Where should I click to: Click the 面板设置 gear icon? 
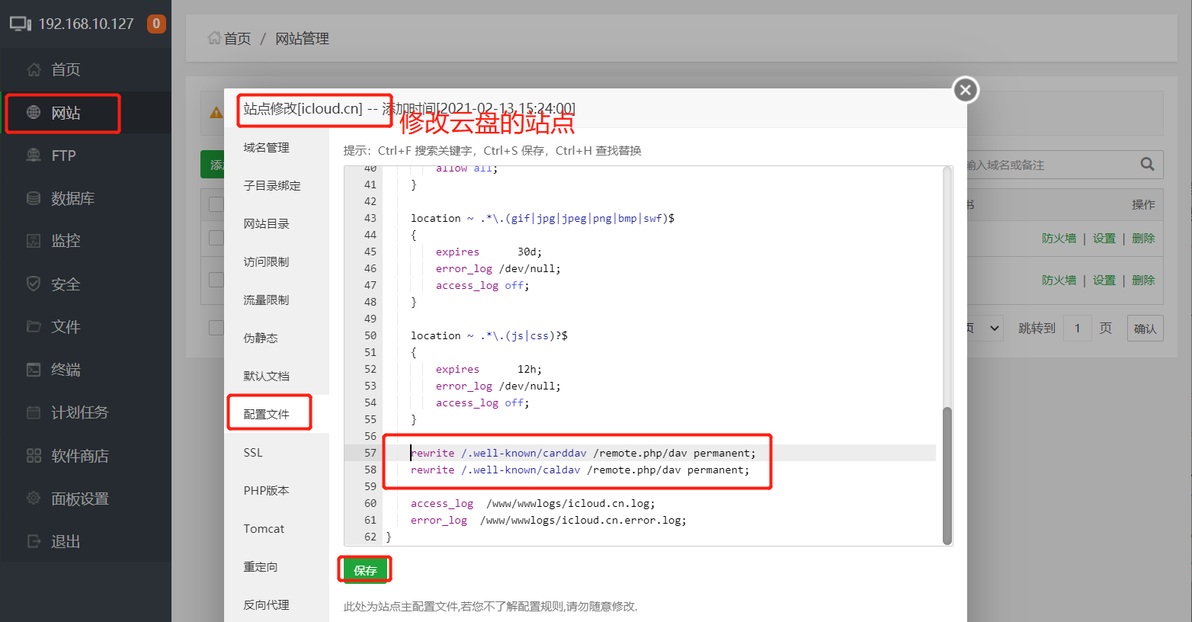33,498
